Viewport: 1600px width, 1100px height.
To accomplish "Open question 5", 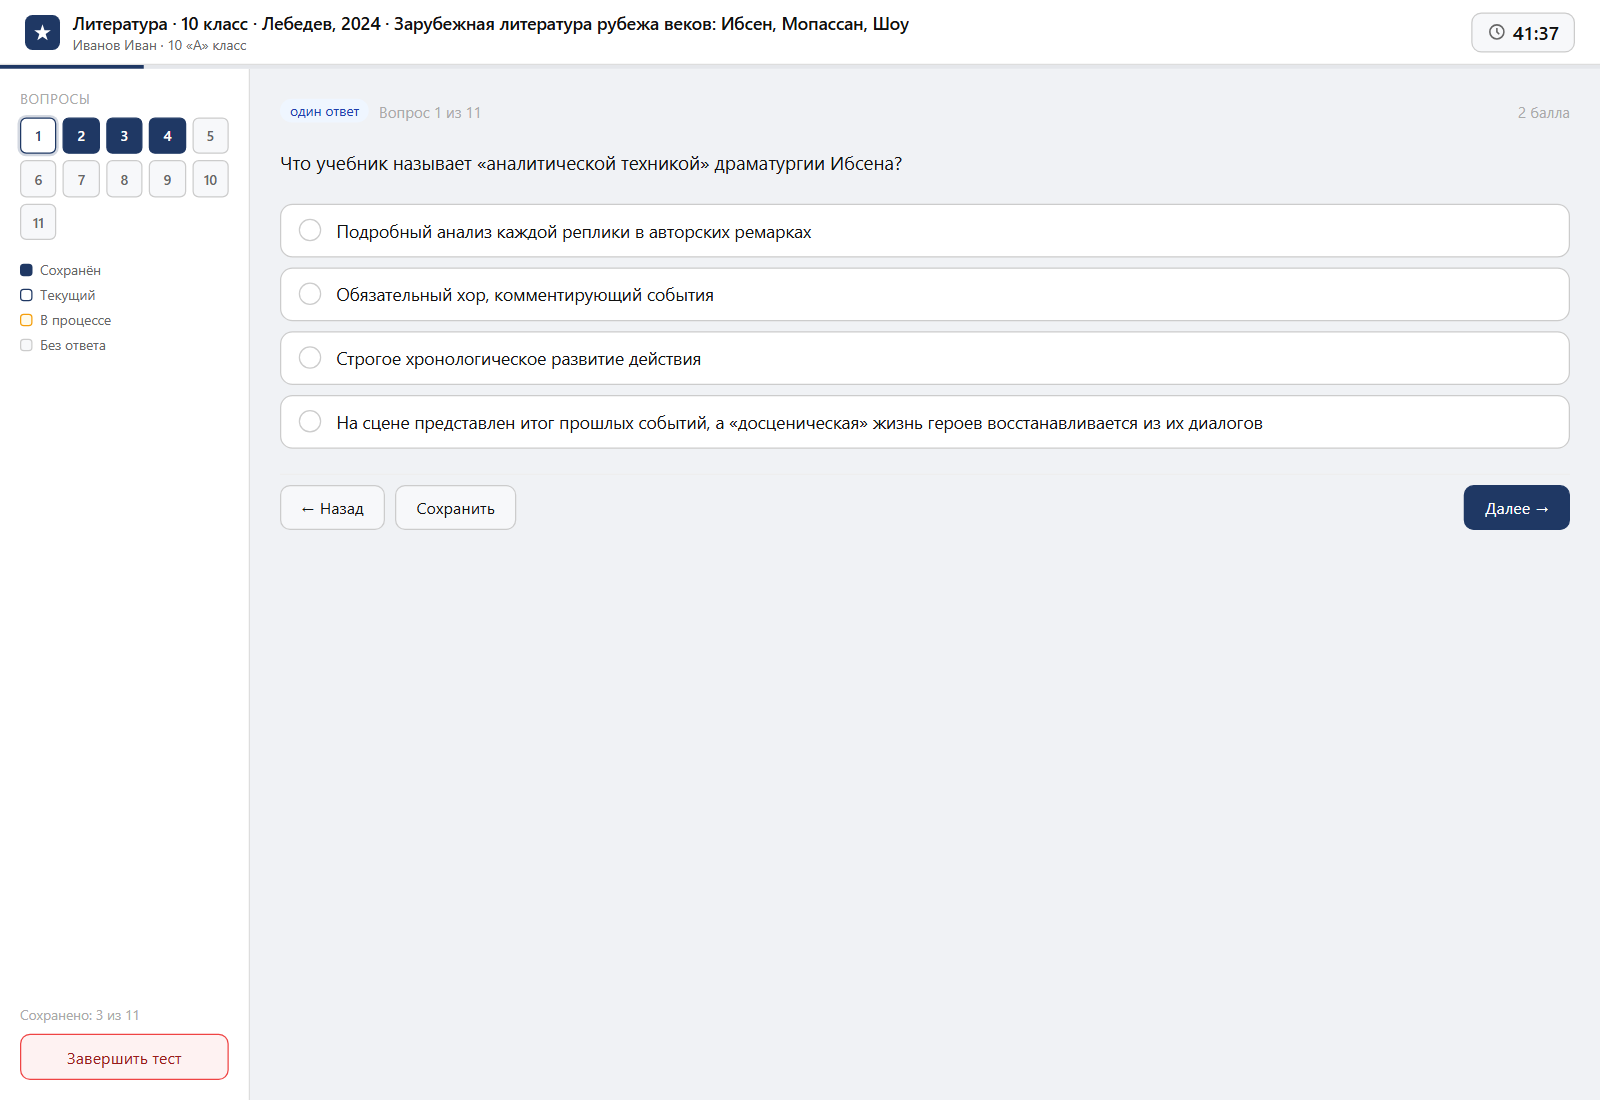I will tap(210, 136).
